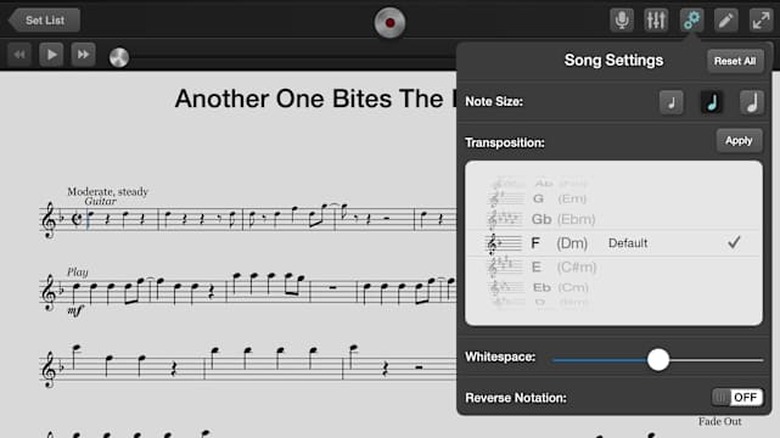Viewport: 780px width, 438px height.
Task: Select the pencil annotation tool
Action: coord(726,19)
